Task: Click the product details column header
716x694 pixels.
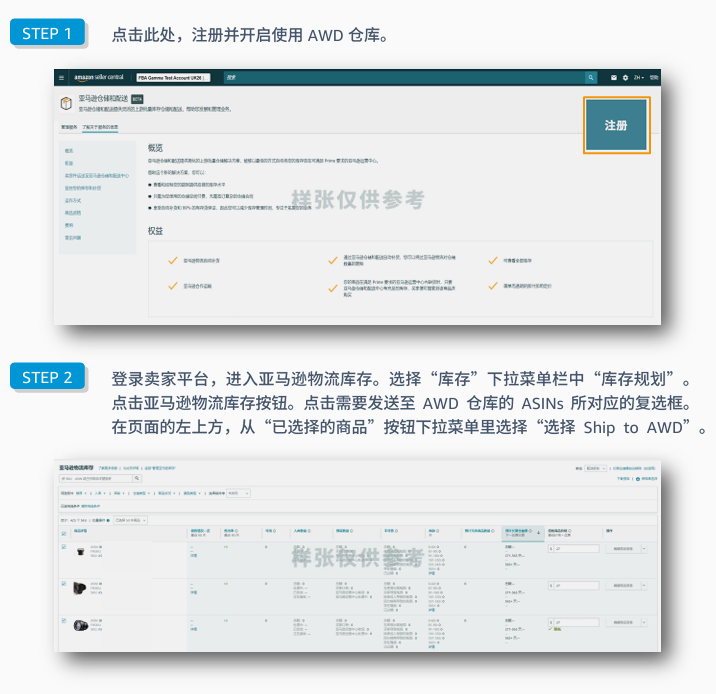Action: (x=81, y=531)
